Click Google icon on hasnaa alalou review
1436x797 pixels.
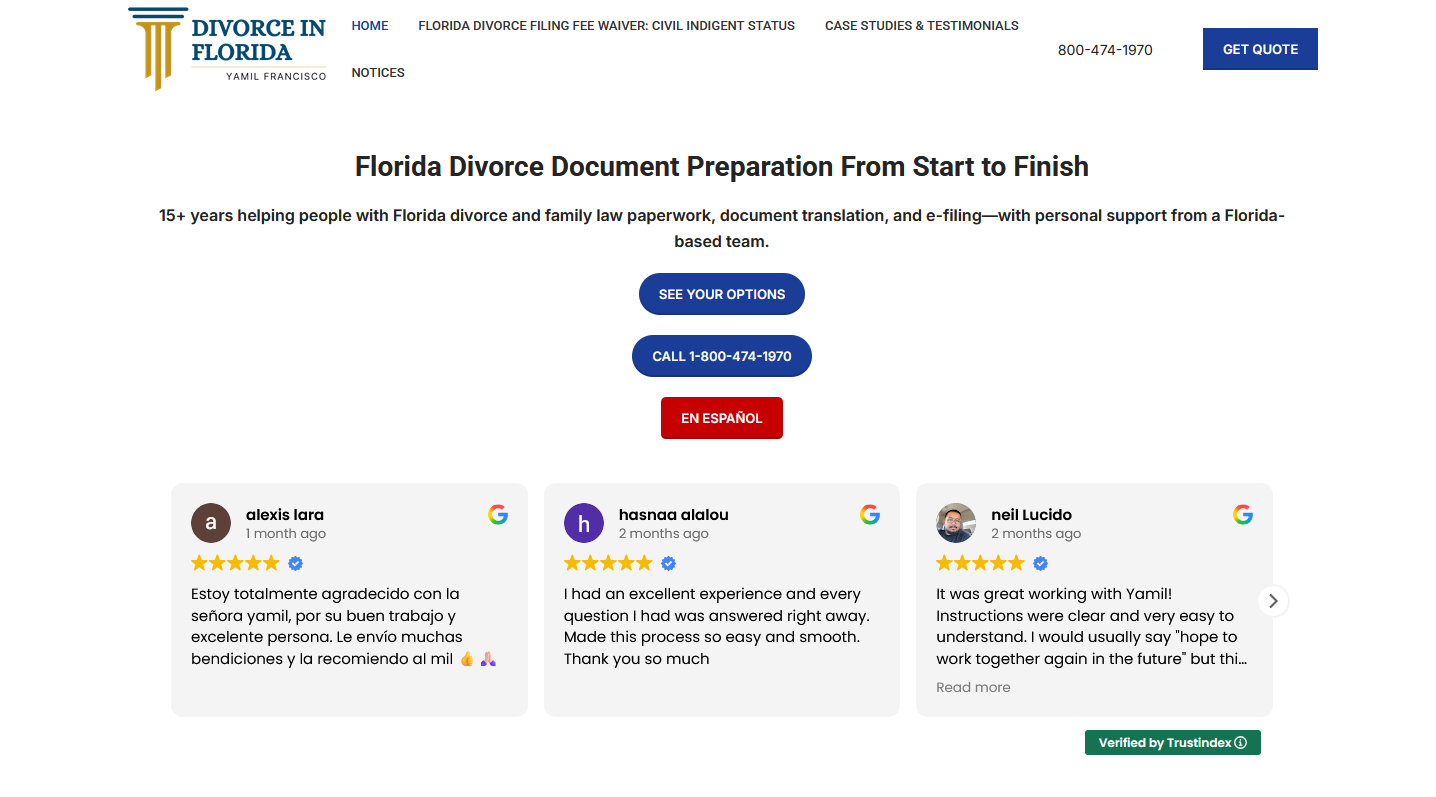coord(870,515)
